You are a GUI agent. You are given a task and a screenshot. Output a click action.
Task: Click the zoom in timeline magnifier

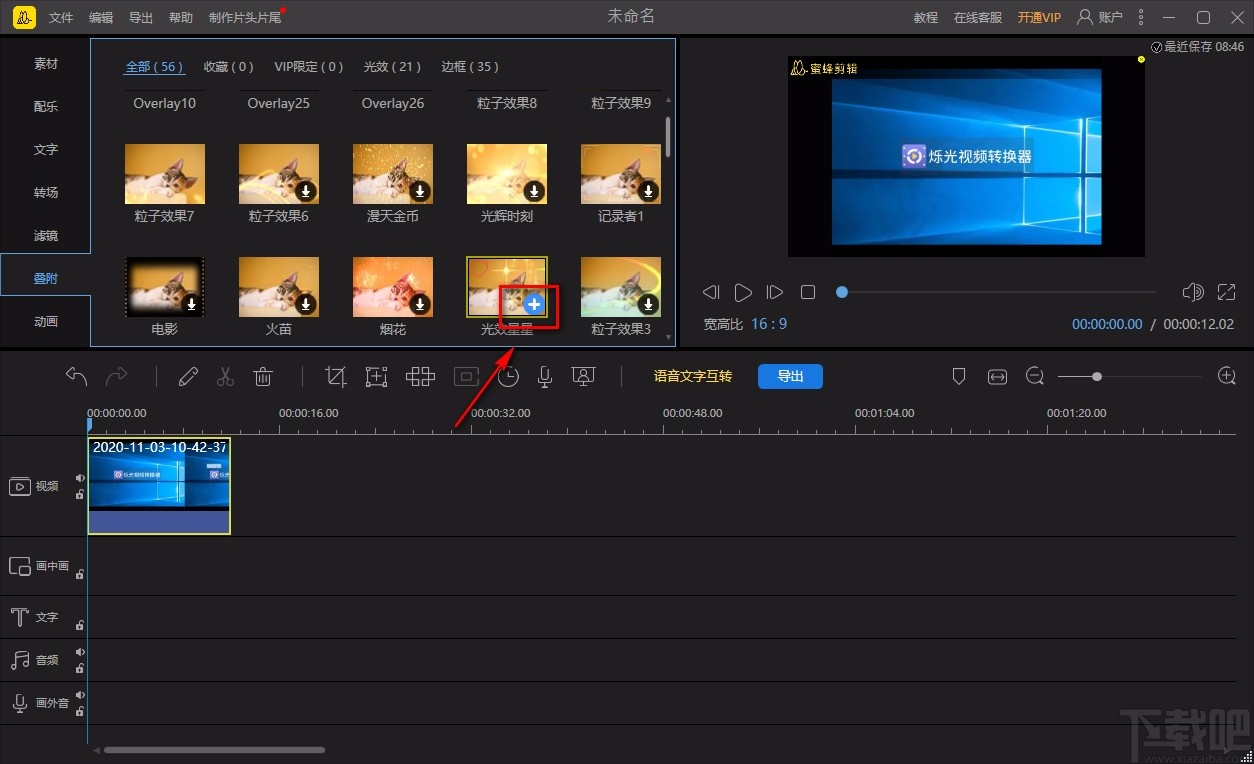point(1227,376)
